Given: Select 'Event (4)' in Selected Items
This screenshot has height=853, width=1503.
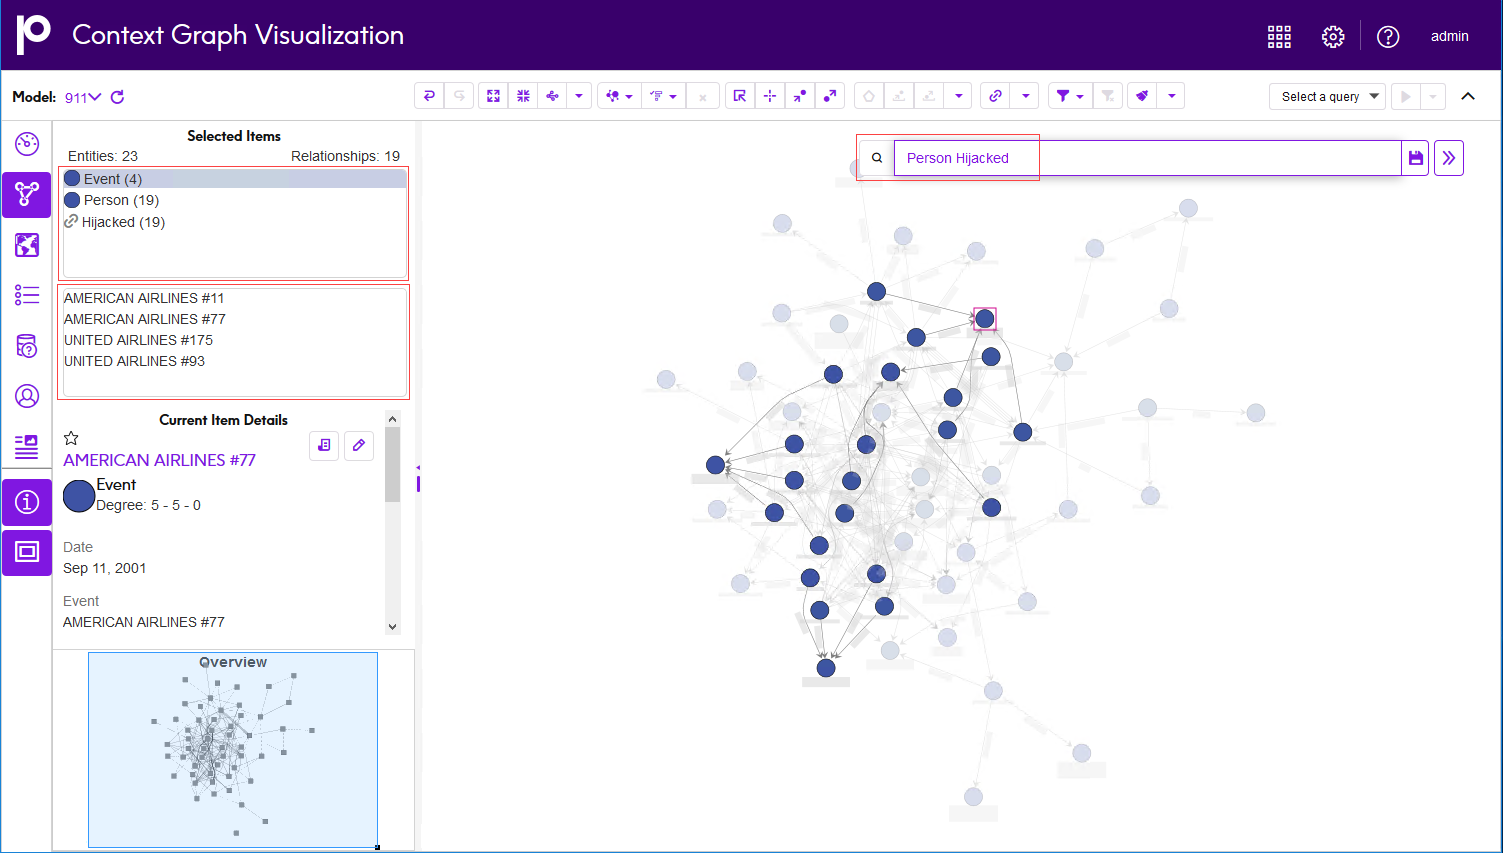Looking at the screenshot, I should (x=235, y=179).
